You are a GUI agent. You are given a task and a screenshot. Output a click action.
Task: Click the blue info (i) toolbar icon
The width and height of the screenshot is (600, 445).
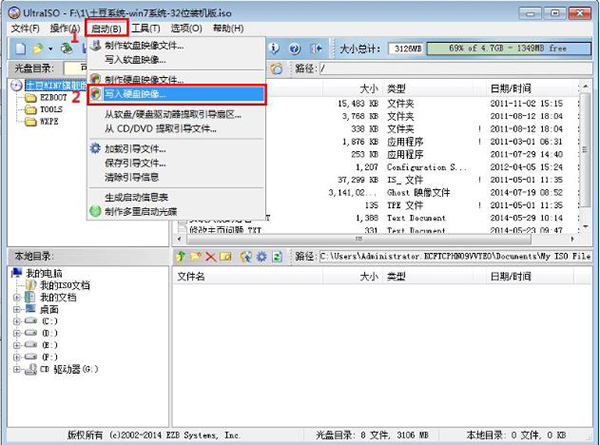pyautogui.click(x=274, y=48)
